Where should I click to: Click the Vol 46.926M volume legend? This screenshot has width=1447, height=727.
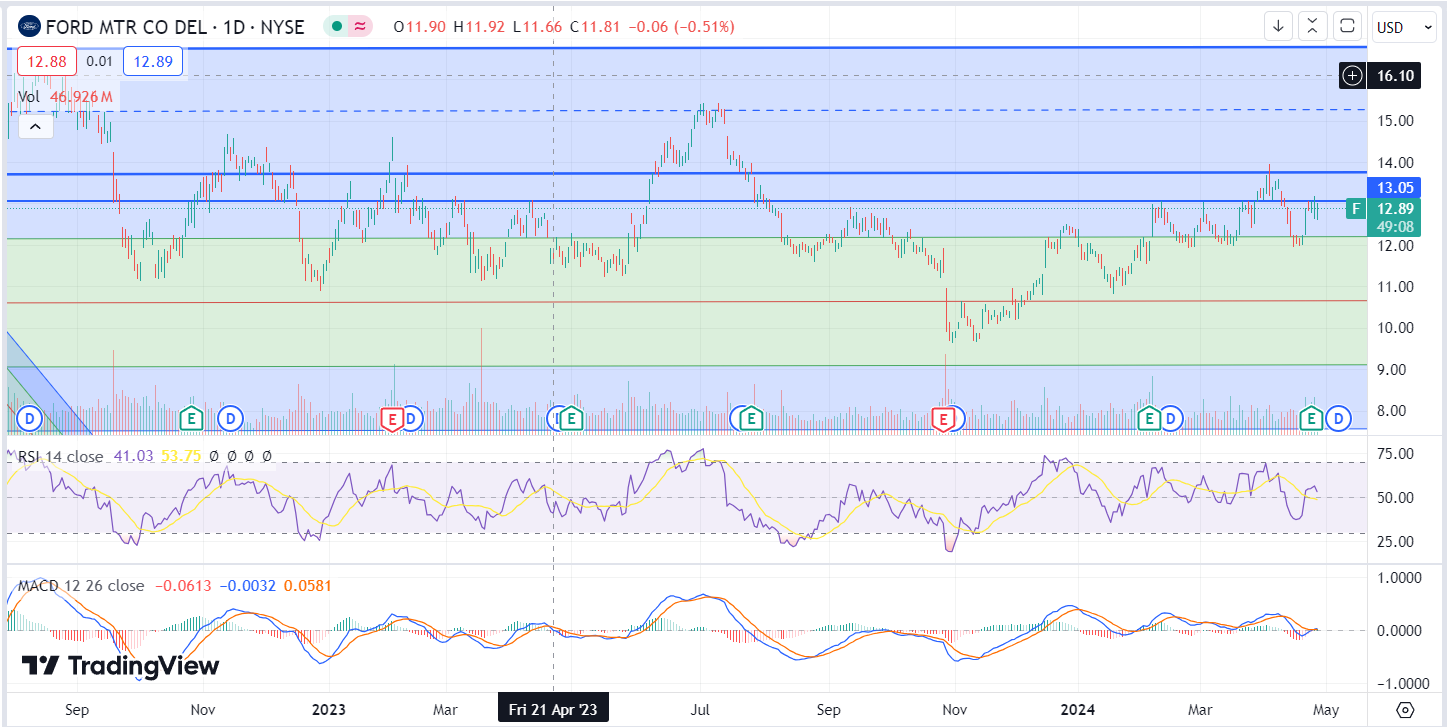click(65, 97)
